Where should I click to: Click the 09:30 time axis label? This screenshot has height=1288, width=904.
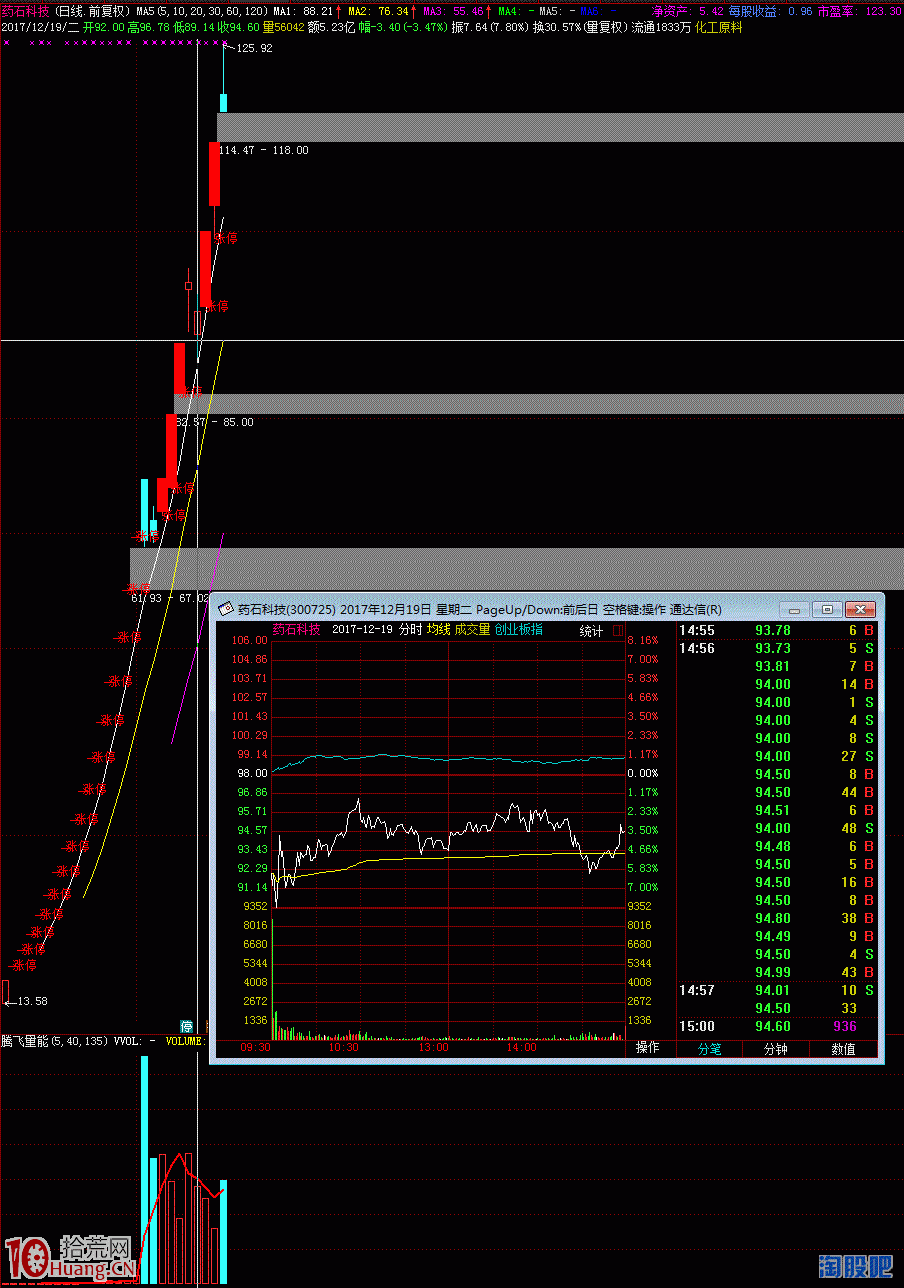[x=256, y=1048]
